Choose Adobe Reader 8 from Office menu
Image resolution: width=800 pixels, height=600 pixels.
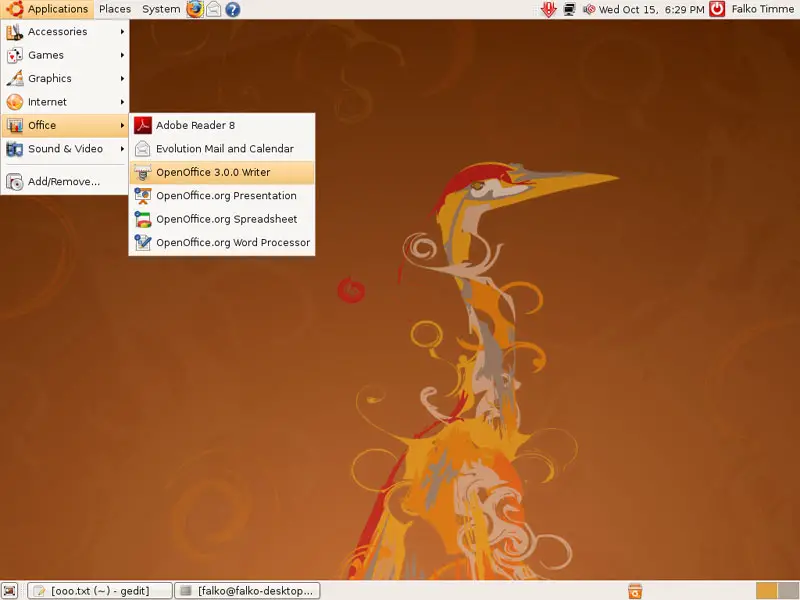[x=222, y=126]
